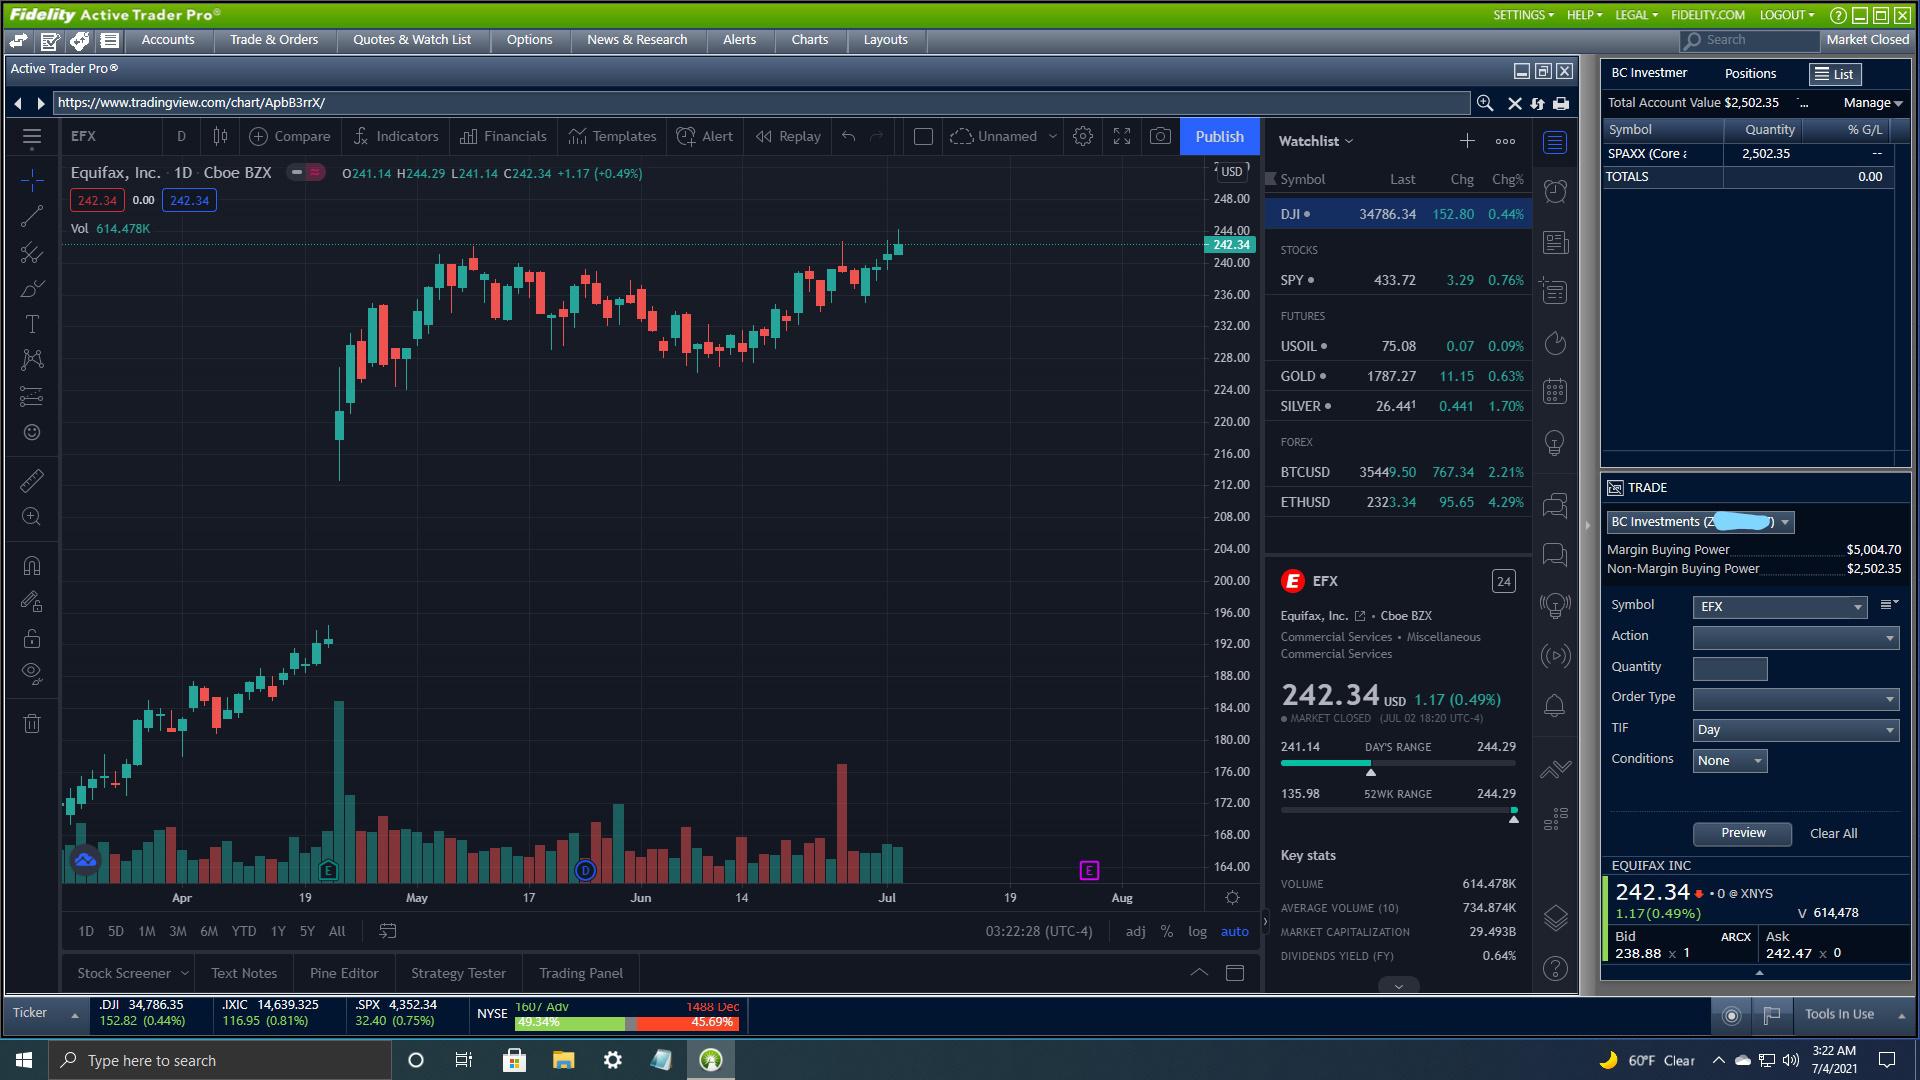The width and height of the screenshot is (1920, 1080).
Task: Click the Quantity input field
Action: tap(1729, 668)
